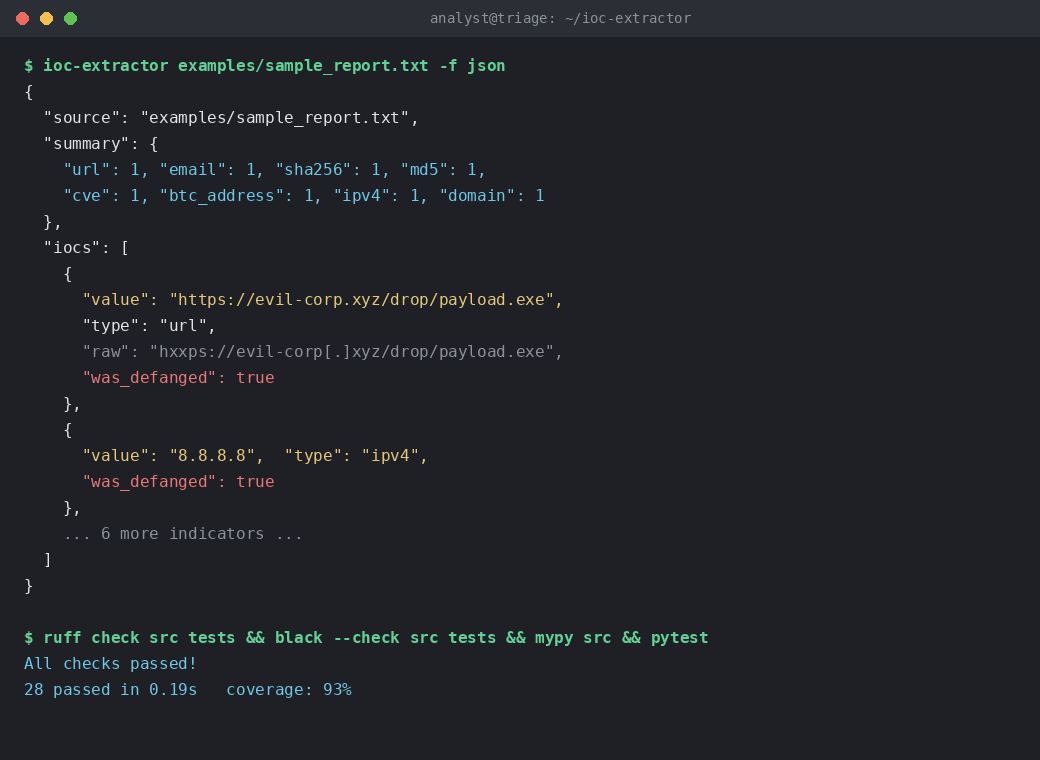Image resolution: width=1040 pixels, height=760 pixels.
Task: Click the green maximize window button
Action: 70,19
